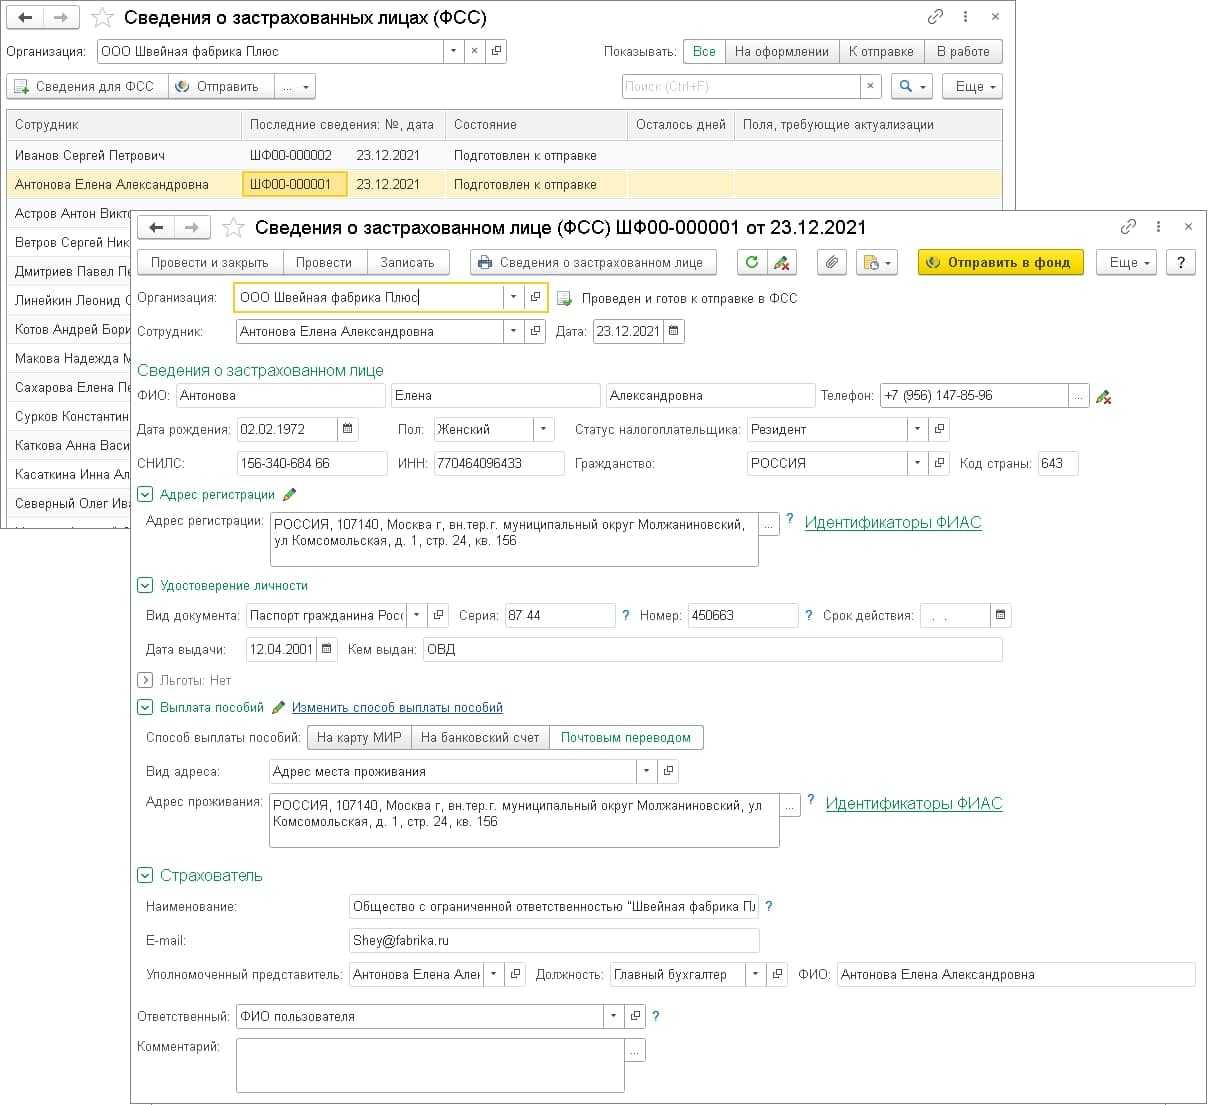Screen dimensions: 1212x1105
Task: Expand the Льготы section
Action: [x=145, y=680]
